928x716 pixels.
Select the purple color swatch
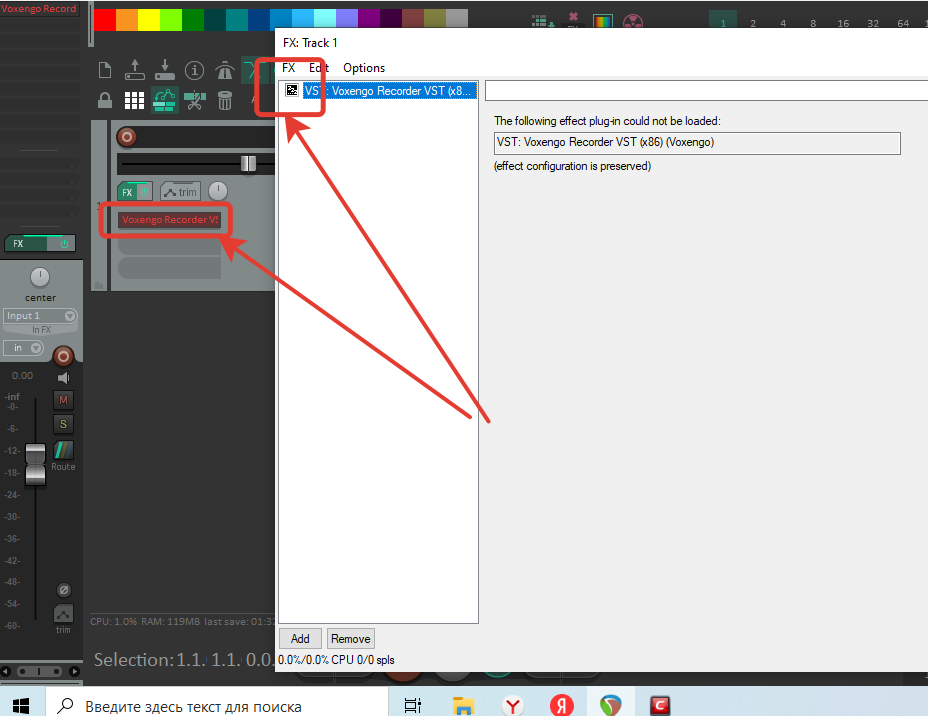[x=369, y=20]
